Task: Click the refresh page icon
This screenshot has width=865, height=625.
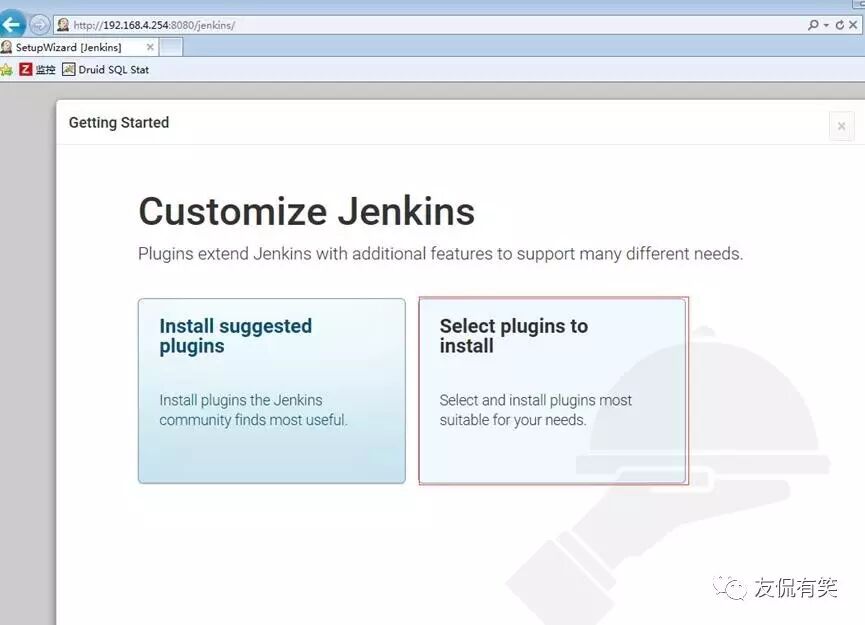Action: point(840,25)
